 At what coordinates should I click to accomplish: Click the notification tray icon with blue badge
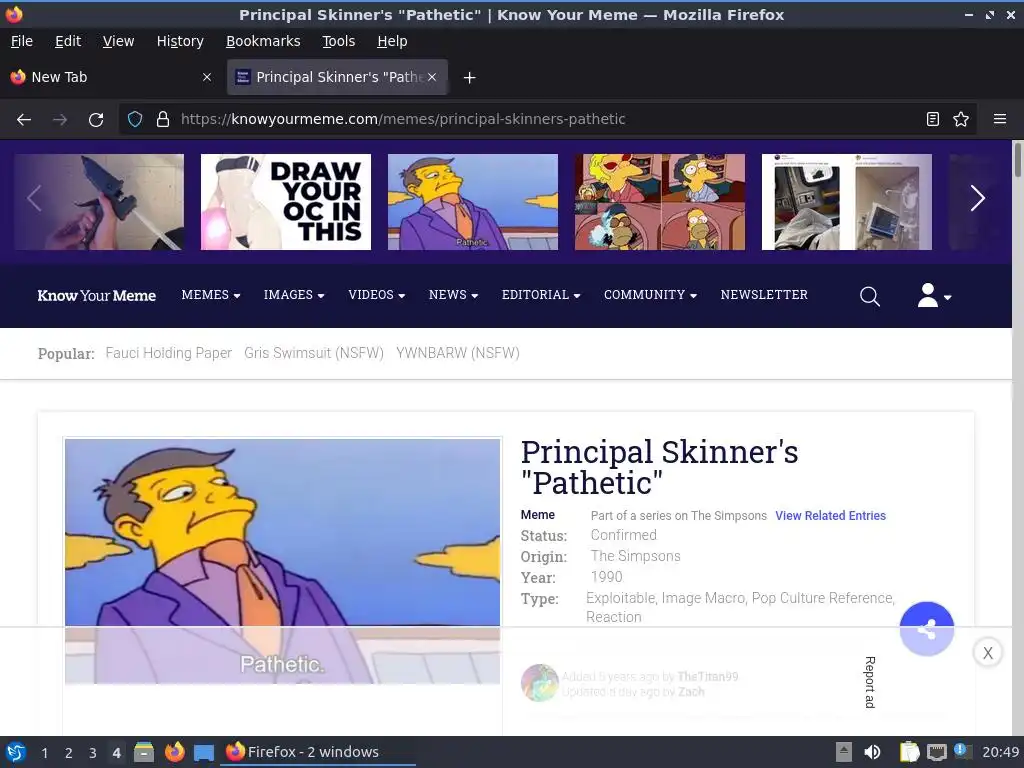(x=962, y=751)
